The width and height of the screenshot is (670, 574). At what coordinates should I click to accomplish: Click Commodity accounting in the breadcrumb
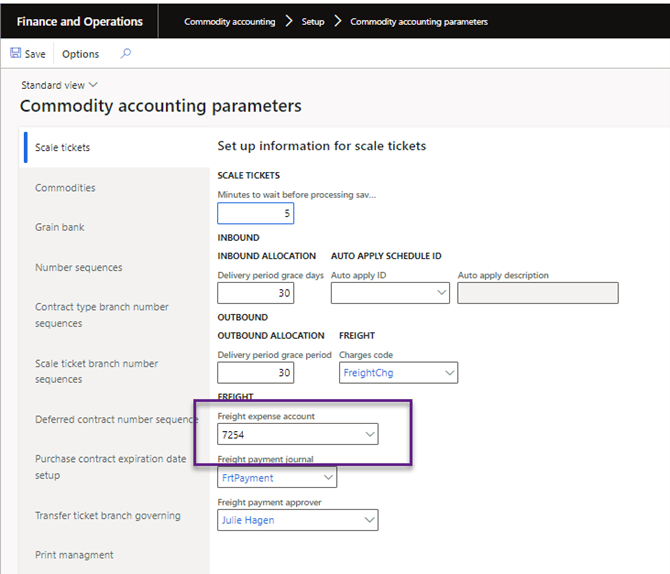click(x=229, y=22)
